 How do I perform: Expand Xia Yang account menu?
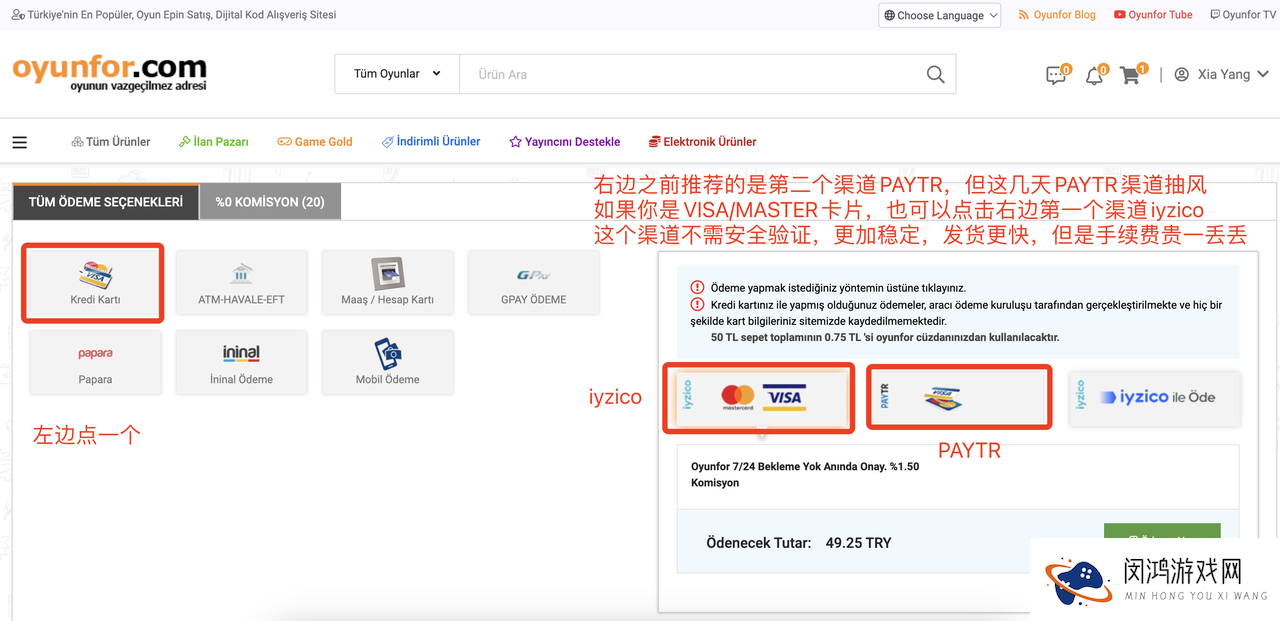point(1222,74)
